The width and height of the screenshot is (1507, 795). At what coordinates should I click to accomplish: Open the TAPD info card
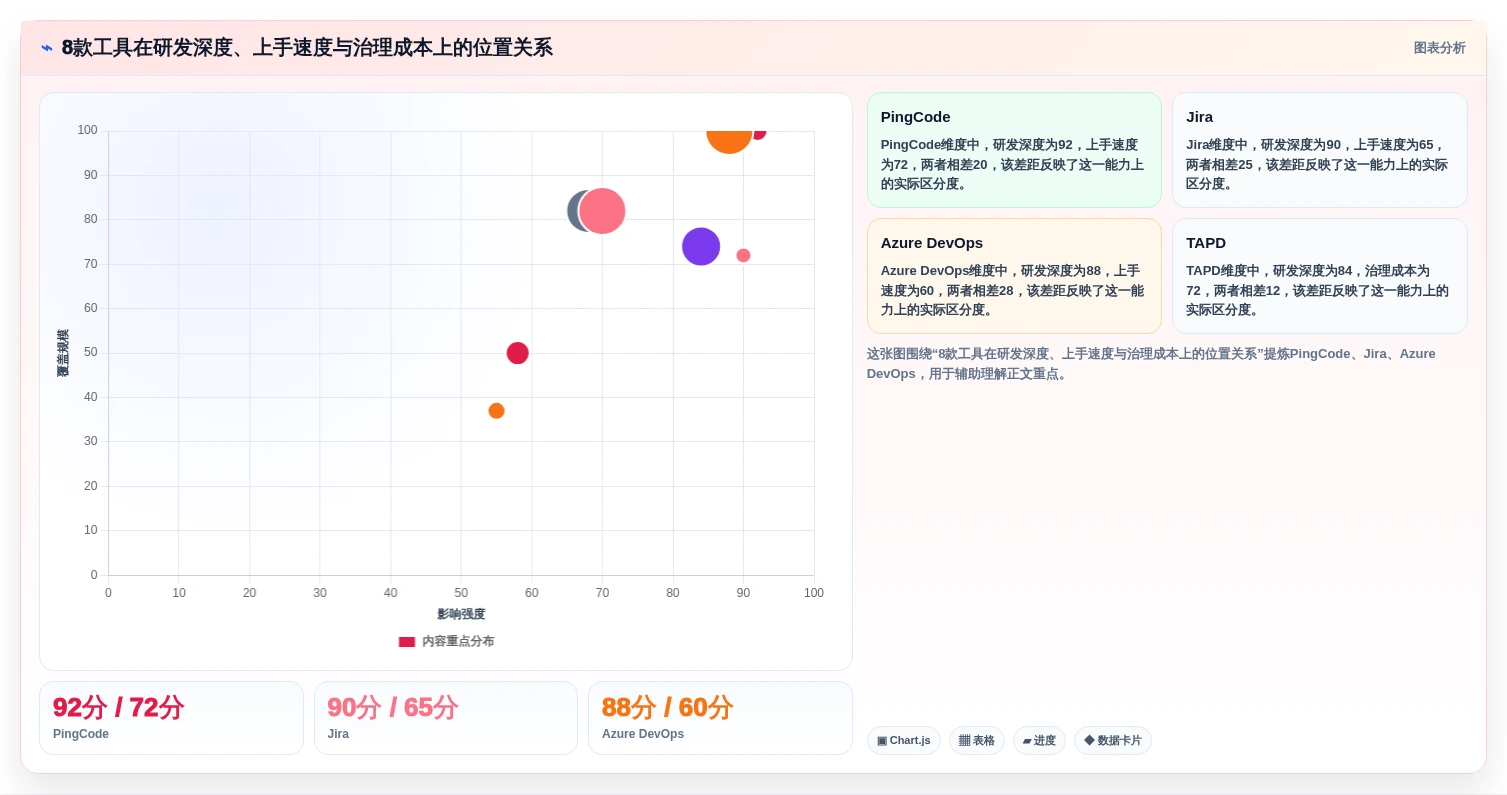coord(1320,276)
